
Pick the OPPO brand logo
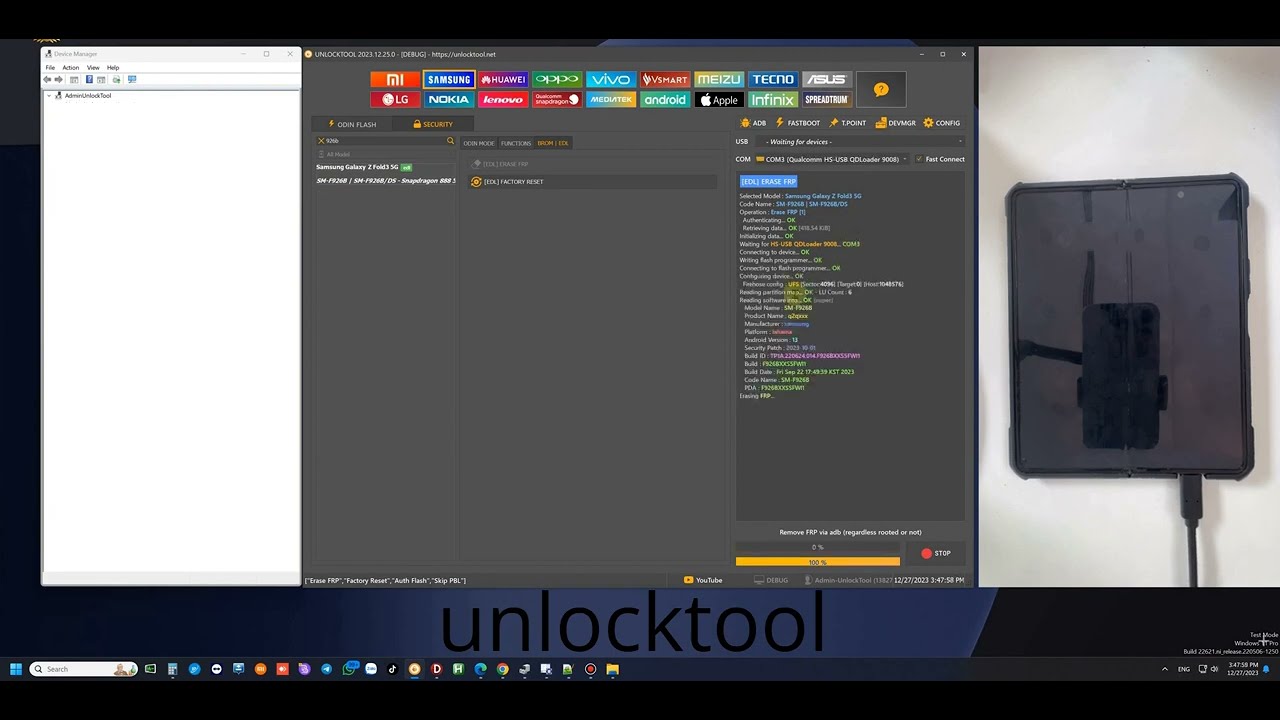point(557,79)
